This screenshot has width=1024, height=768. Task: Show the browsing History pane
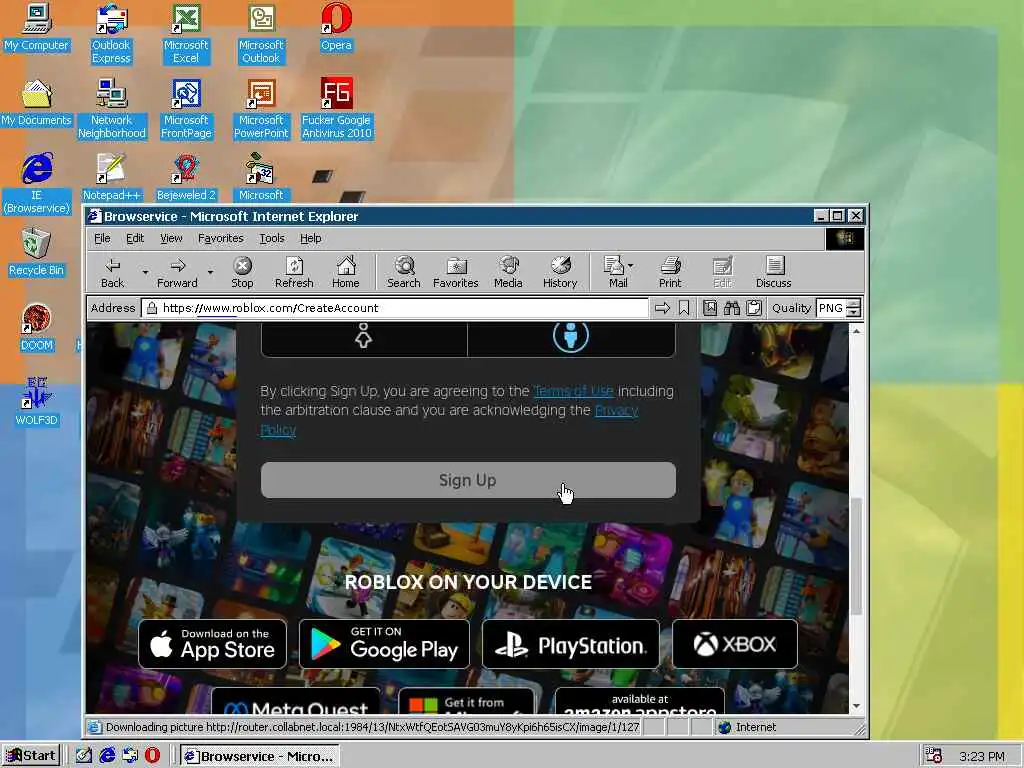(x=560, y=272)
